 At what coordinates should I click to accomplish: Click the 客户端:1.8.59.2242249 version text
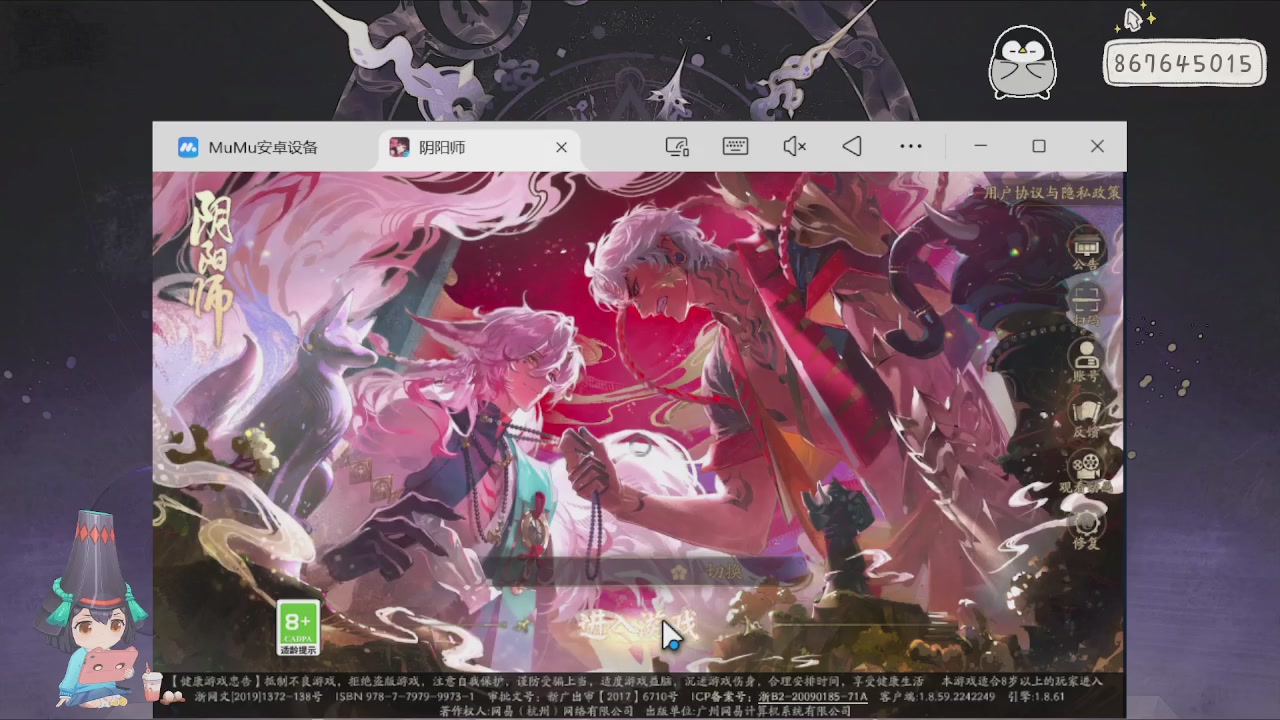937,697
